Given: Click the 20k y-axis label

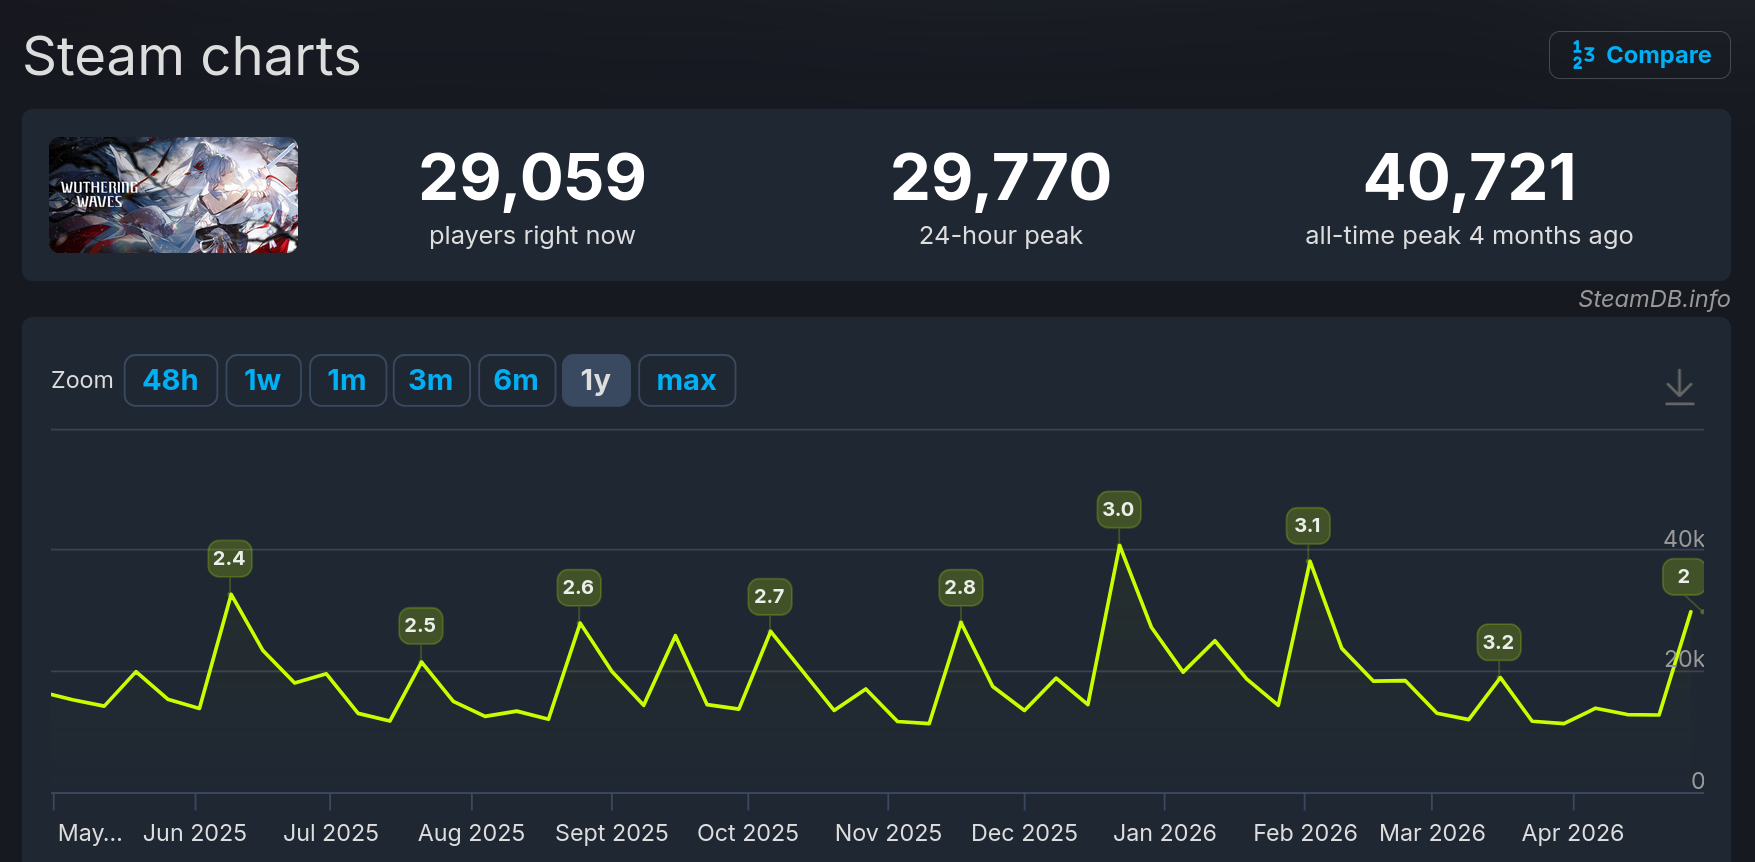Looking at the screenshot, I should [1684, 659].
